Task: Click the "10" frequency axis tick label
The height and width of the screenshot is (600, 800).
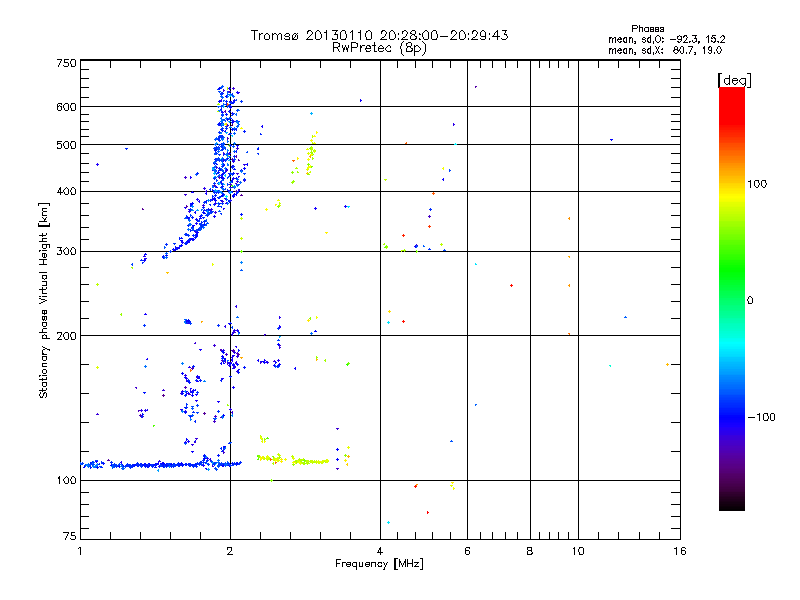Action: tap(578, 551)
